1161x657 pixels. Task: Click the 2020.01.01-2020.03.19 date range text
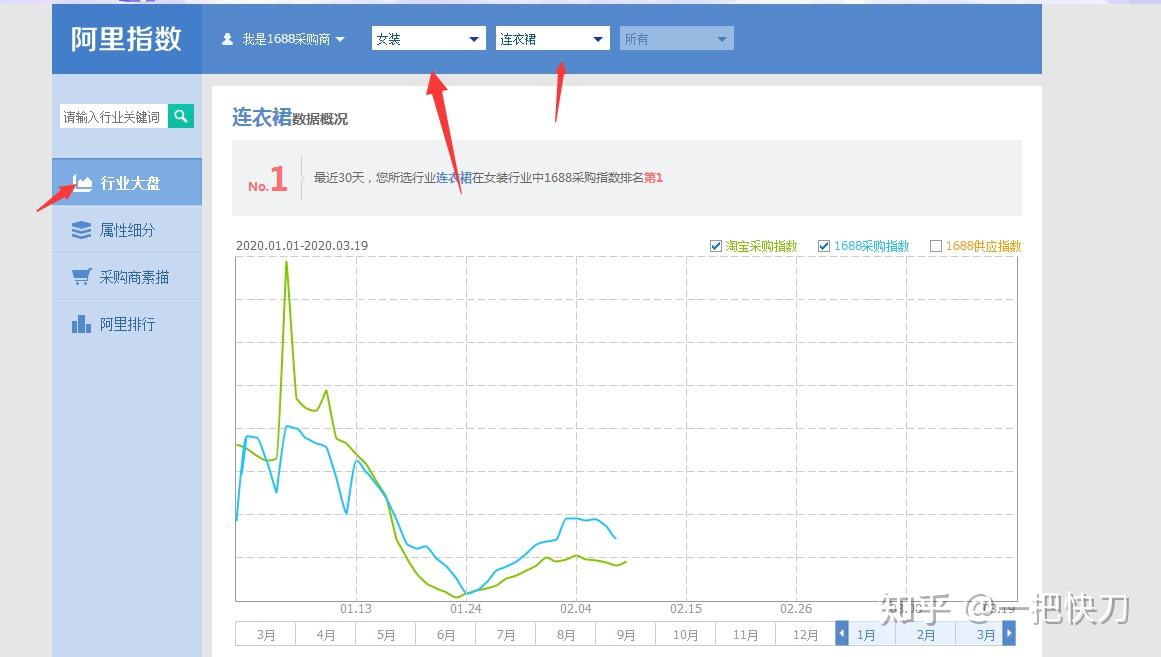302,246
